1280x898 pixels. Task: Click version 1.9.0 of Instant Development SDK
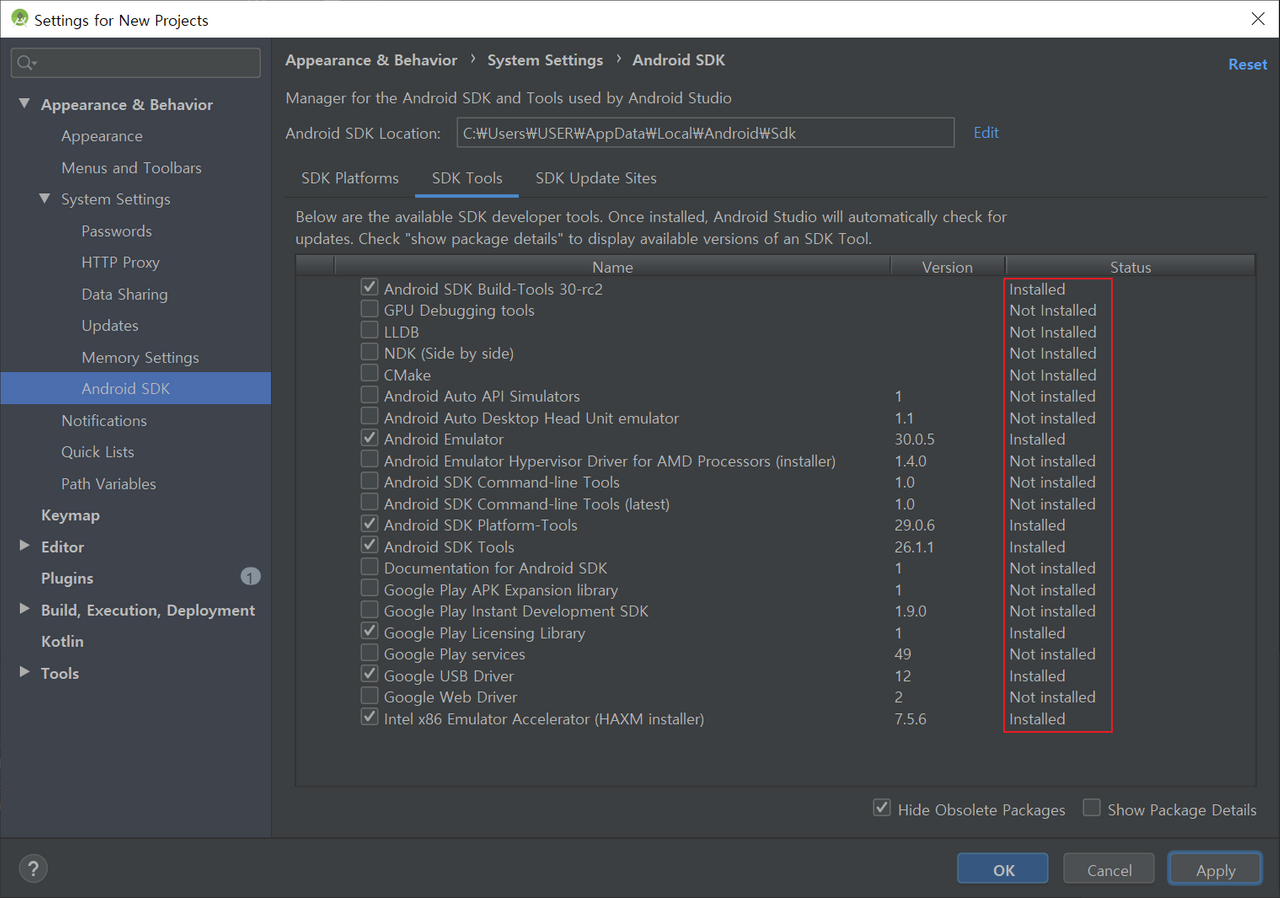pyautogui.click(x=911, y=611)
